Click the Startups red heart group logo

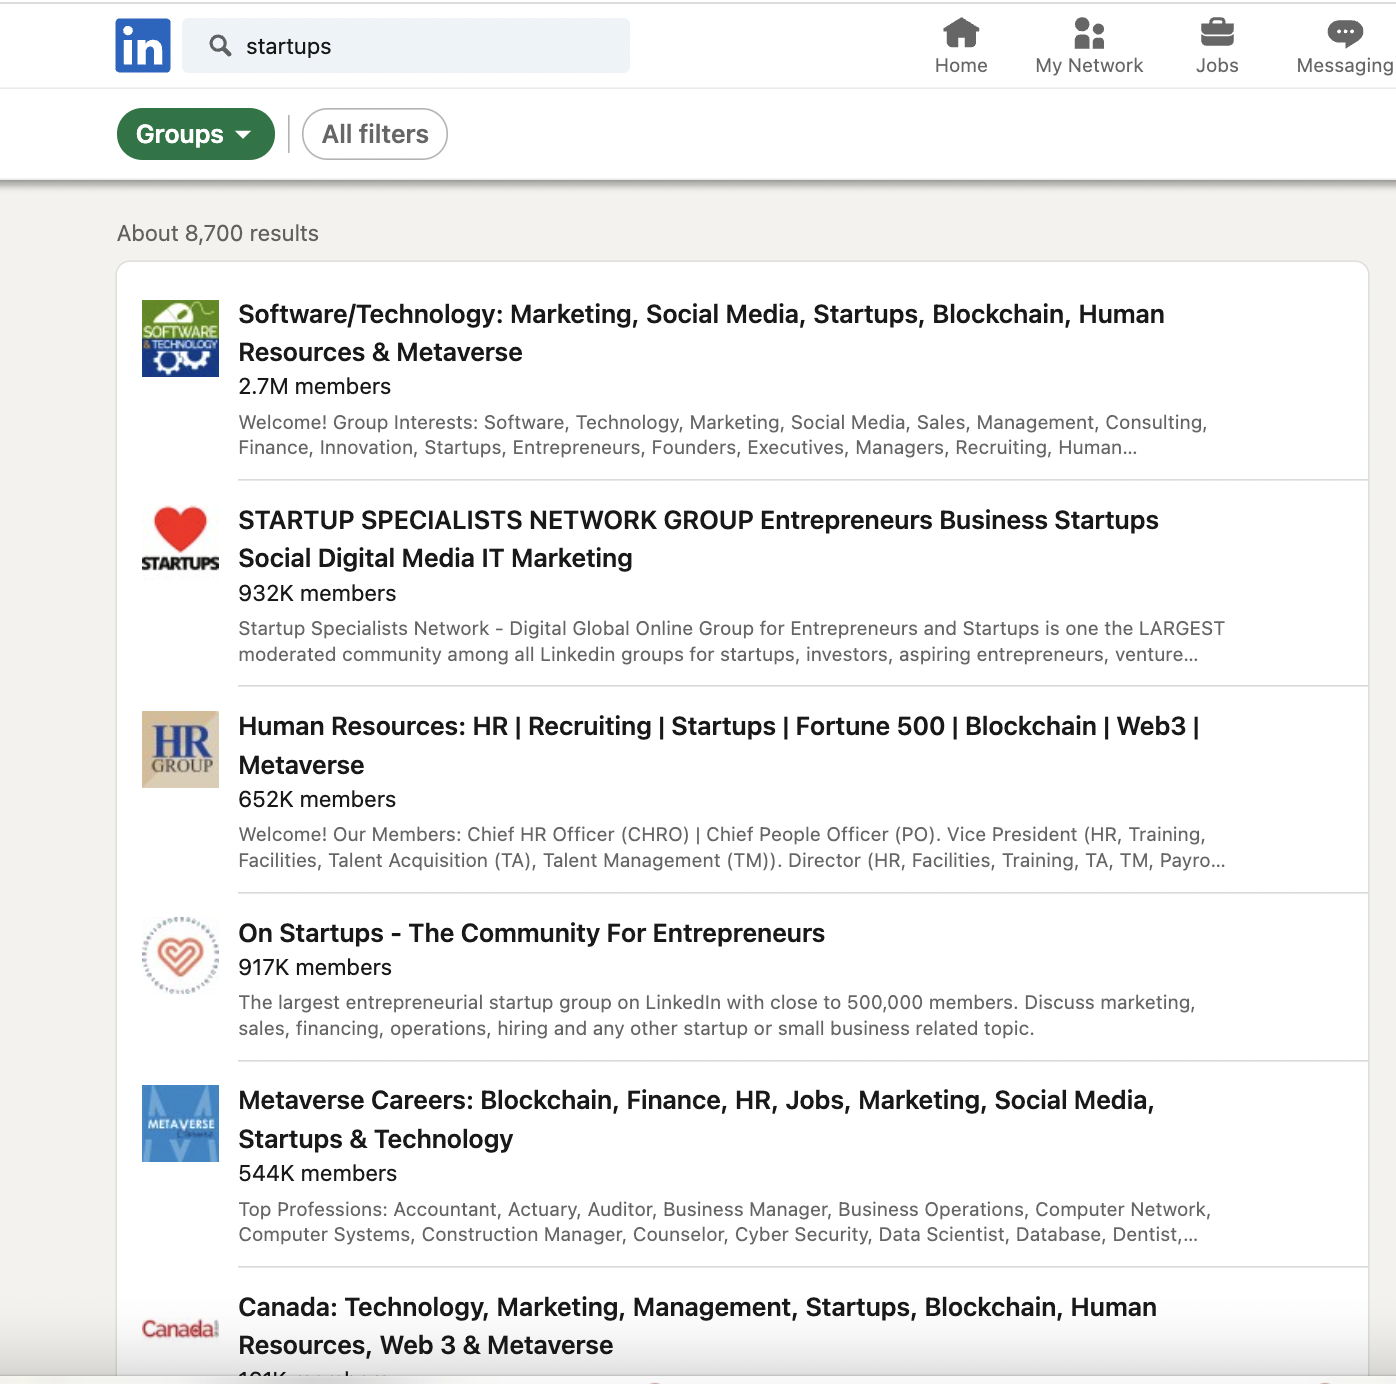[180, 540]
